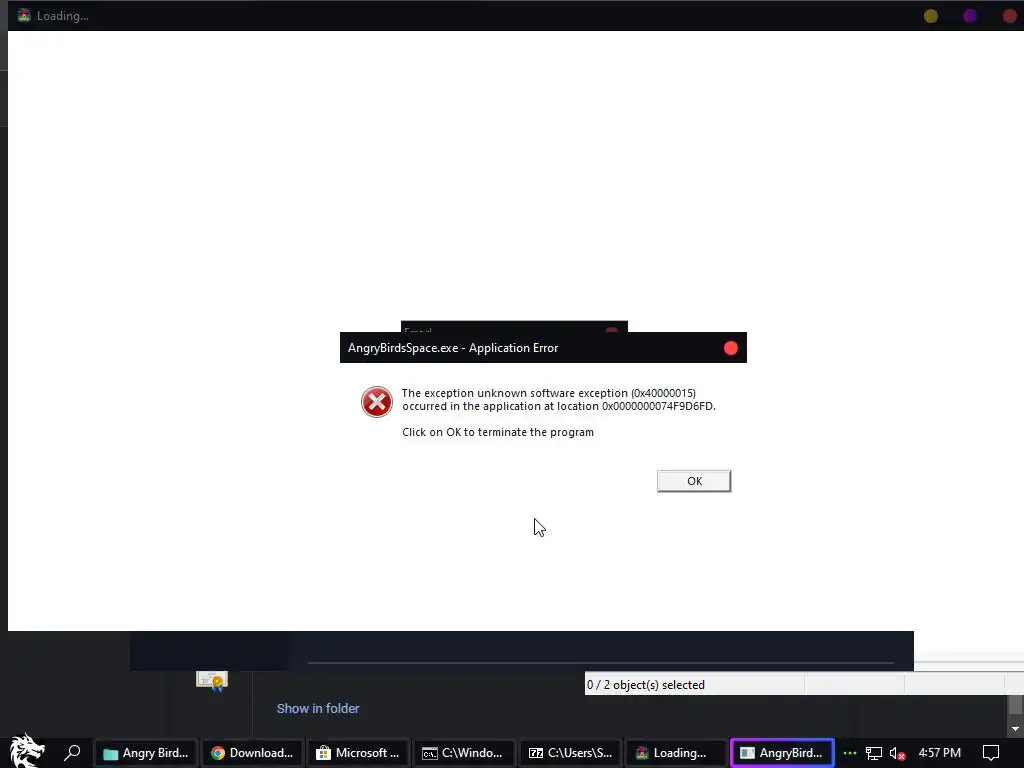Switch to the Microsoft Store taskbar item

click(x=358, y=753)
